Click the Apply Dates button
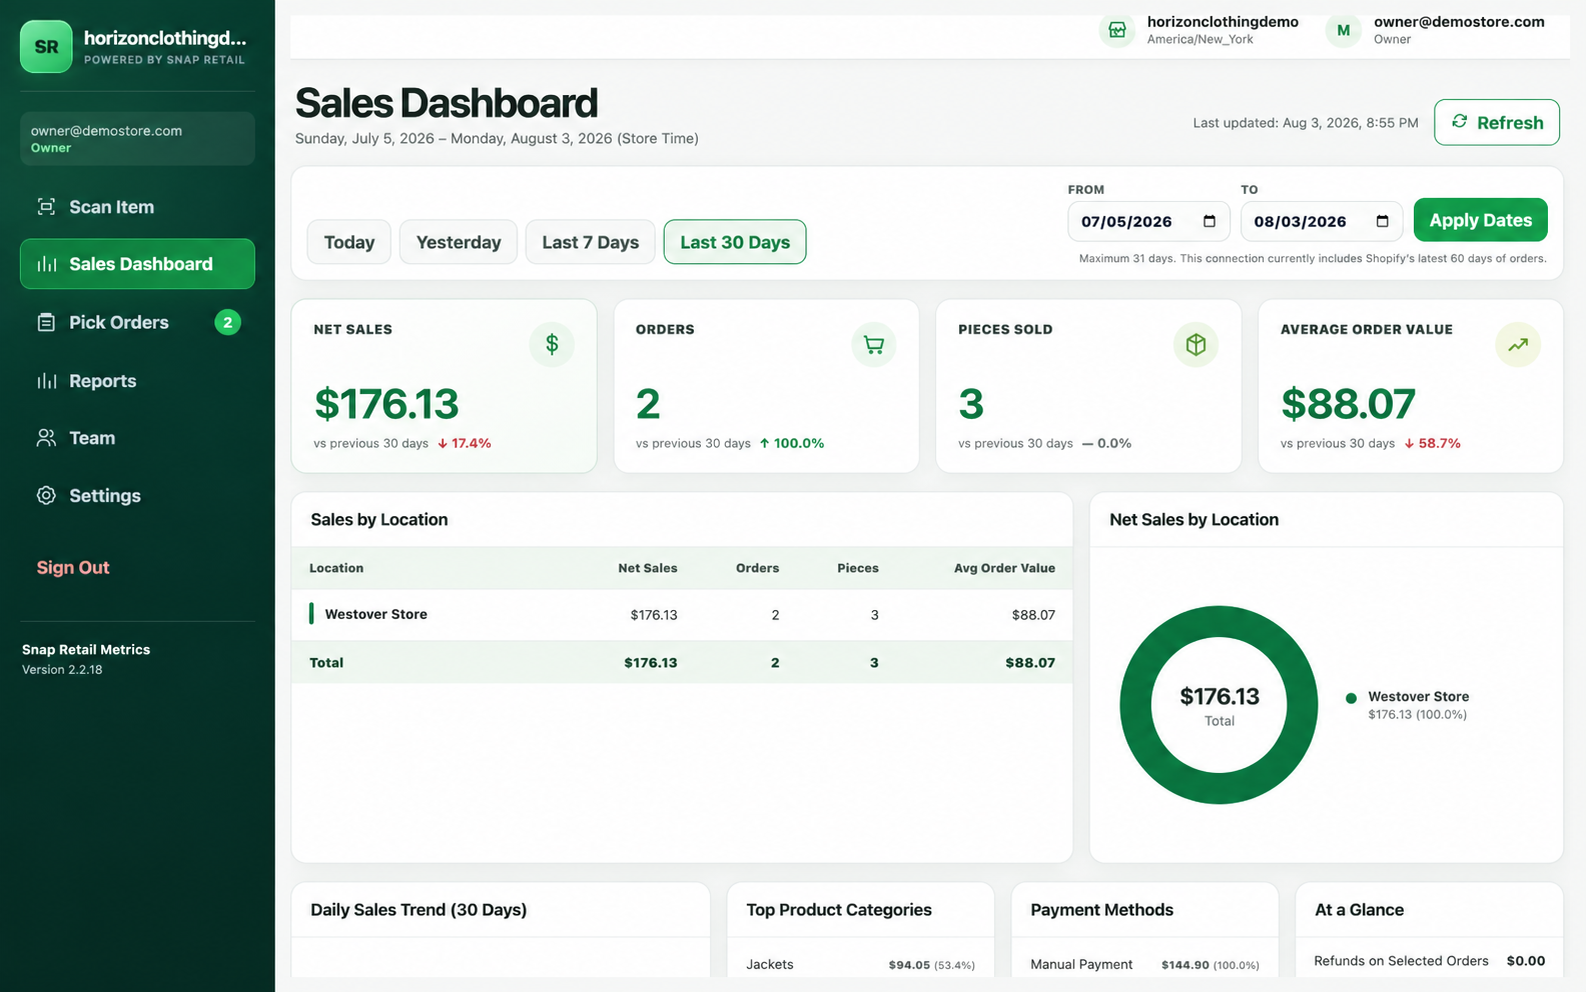 (x=1480, y=220)
